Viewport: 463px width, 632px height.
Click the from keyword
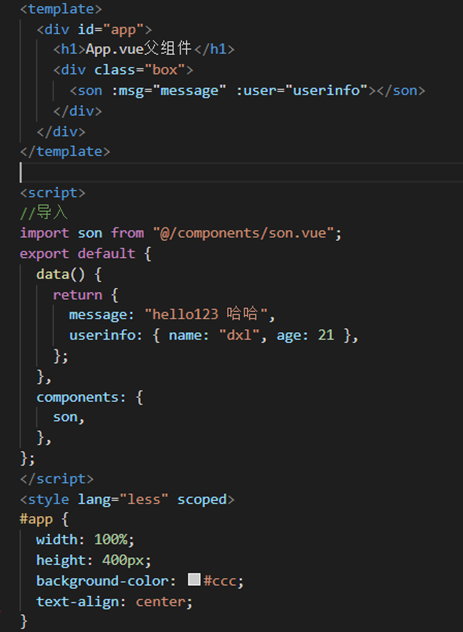tap(127, 233)
